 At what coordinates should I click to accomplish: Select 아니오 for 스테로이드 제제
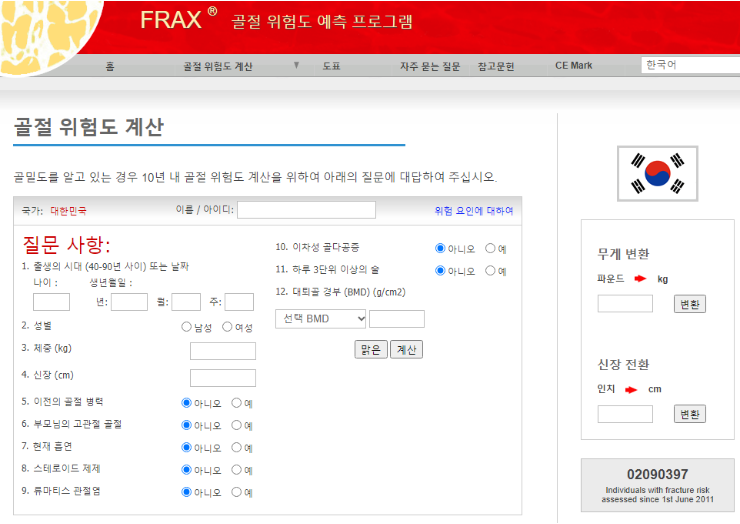click(x=186, y=469)
